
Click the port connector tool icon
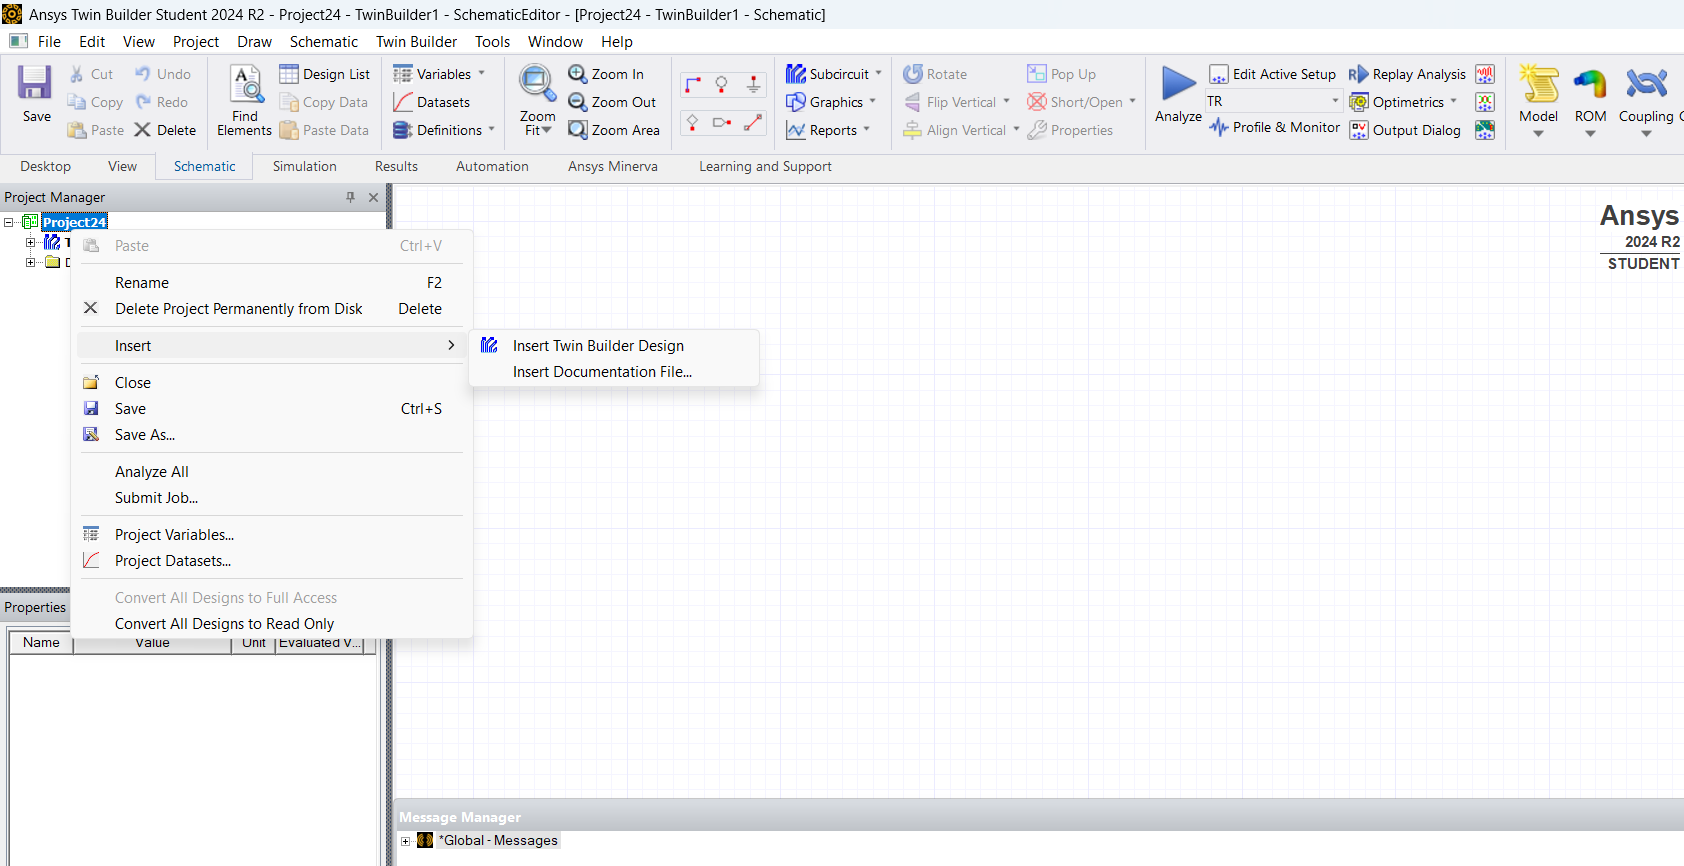(722, 123)
